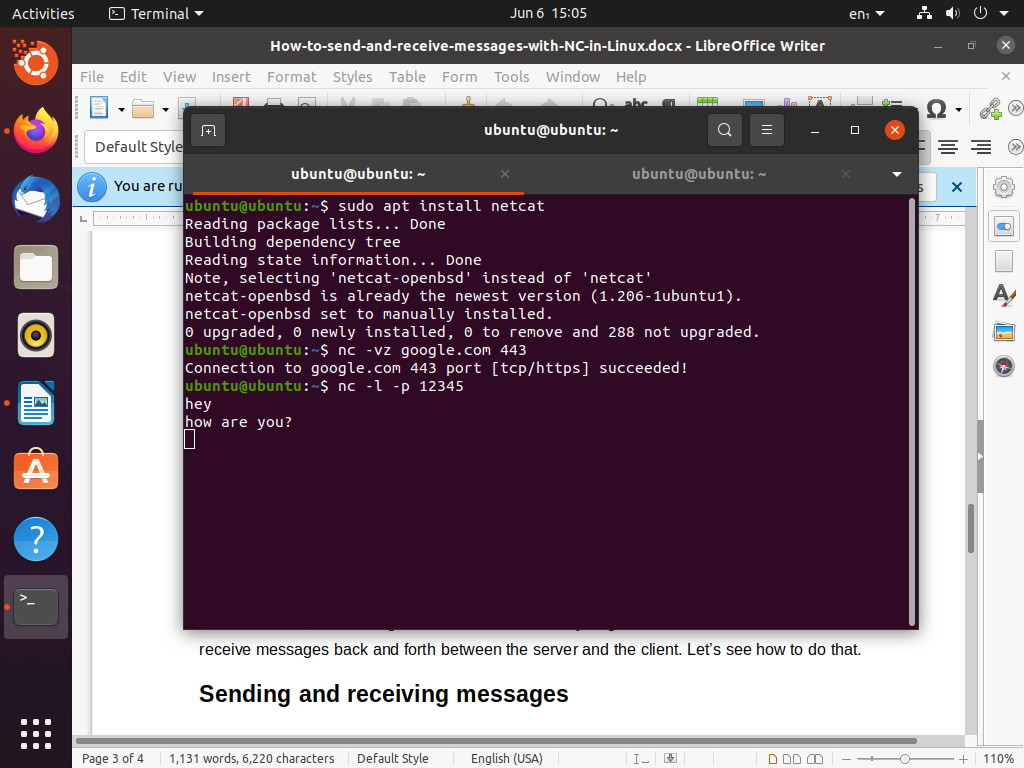The height and width of the screenshot is (768, 1024).
Task: Select the first ubuntu@ubuntu terminal tab
Action: (x=358, y=174)
